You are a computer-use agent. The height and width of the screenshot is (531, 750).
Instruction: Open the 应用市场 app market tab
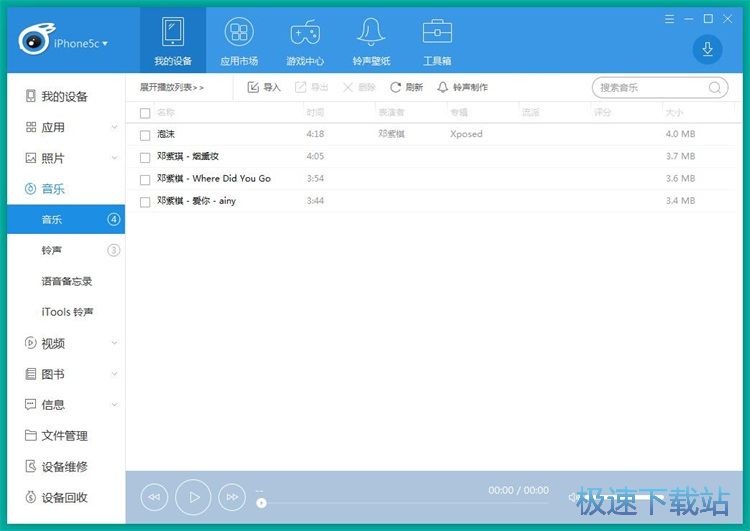pos(239,41)
